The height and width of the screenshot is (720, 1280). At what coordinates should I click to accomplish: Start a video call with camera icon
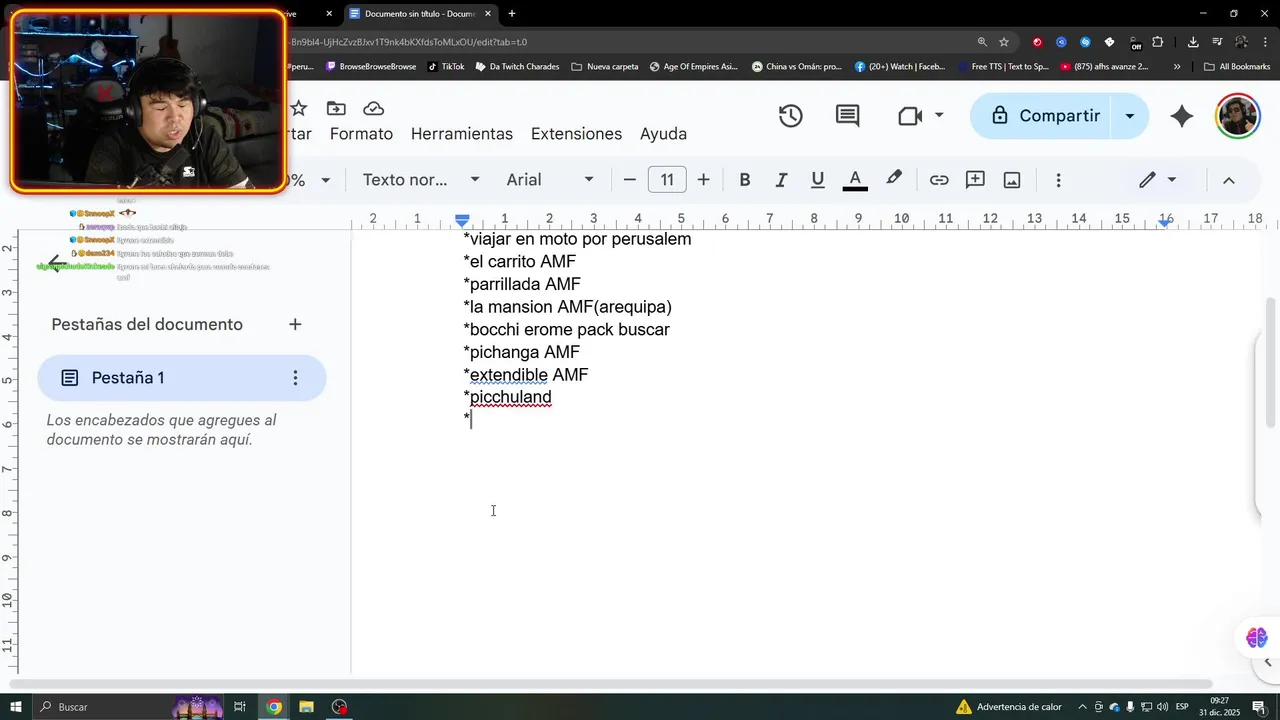click(x=909, y=116)
